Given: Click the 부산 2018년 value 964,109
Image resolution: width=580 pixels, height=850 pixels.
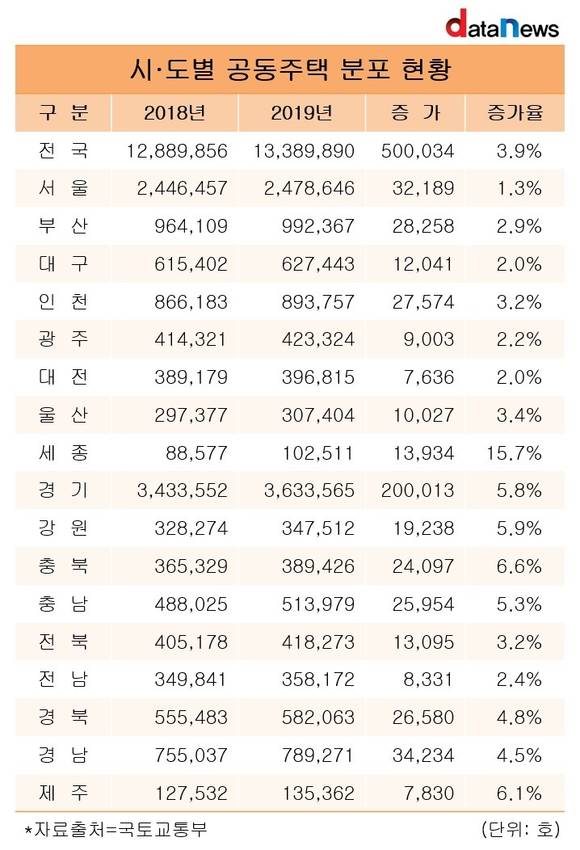Looking at the screenshot, I should point(191,226).
